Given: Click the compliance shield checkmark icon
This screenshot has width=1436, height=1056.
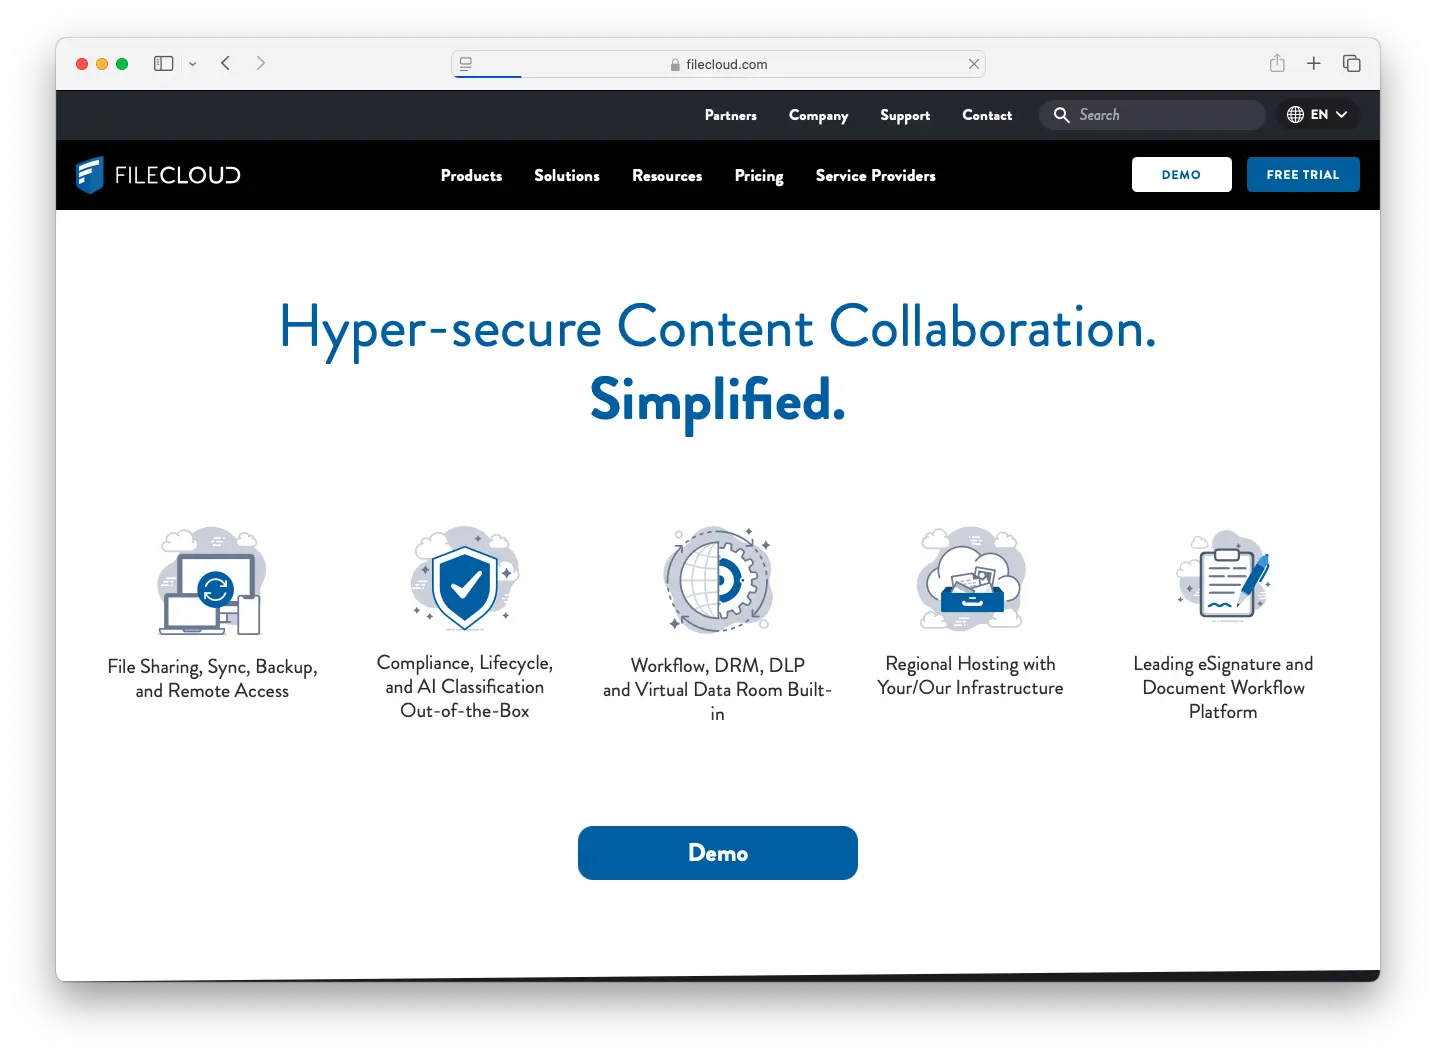Looking at the screenshot, I should pyautogui.click(x=465, y=581).
